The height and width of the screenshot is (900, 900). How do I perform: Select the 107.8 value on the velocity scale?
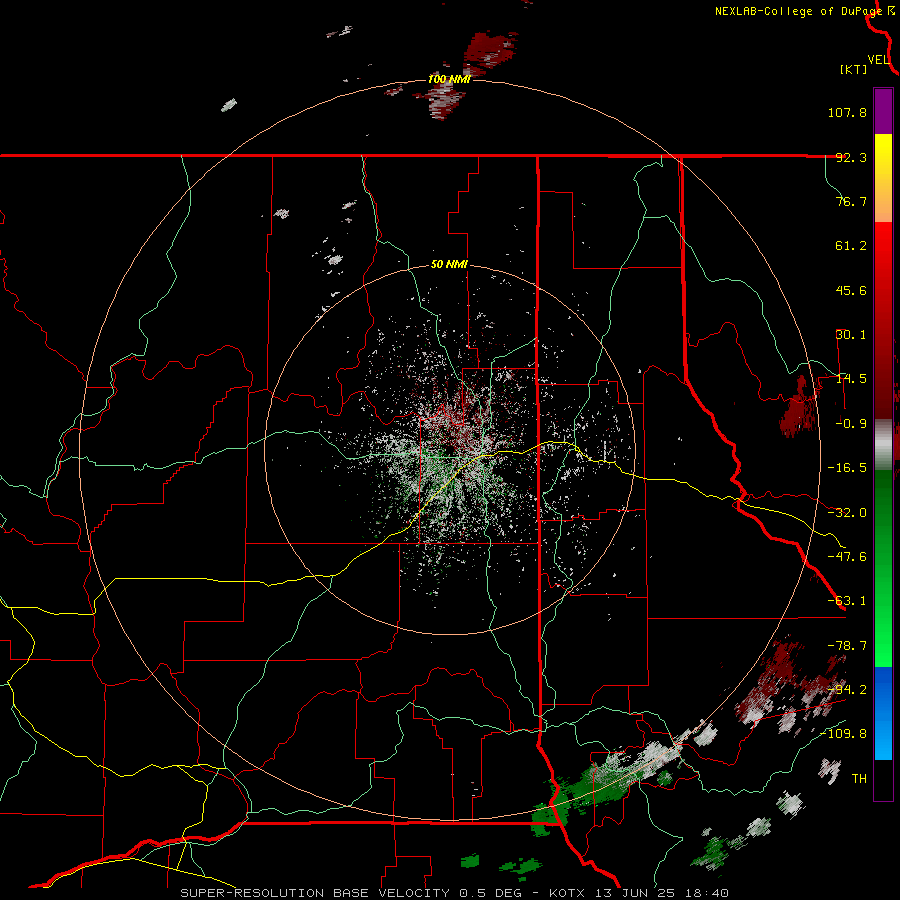847,112
